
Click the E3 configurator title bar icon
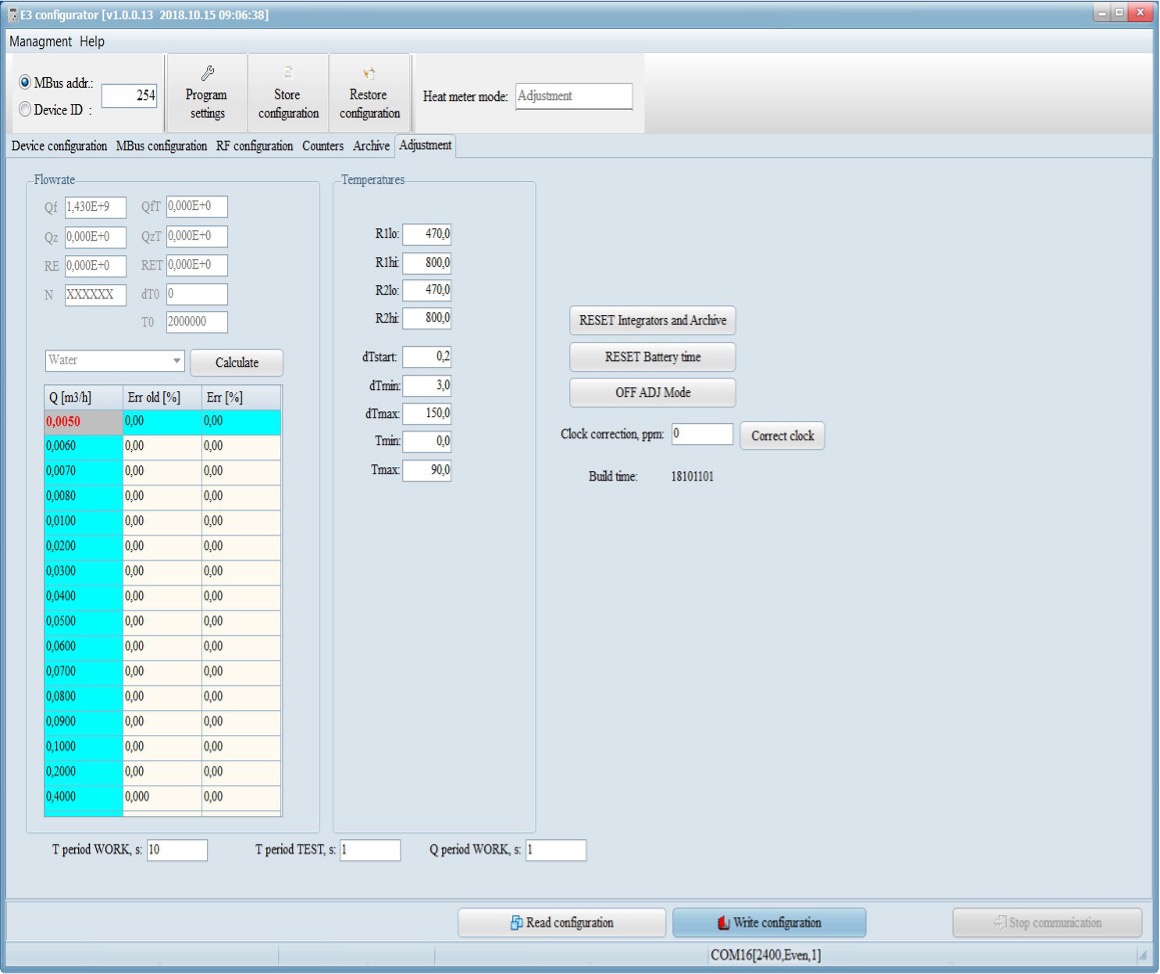point(13,15)
